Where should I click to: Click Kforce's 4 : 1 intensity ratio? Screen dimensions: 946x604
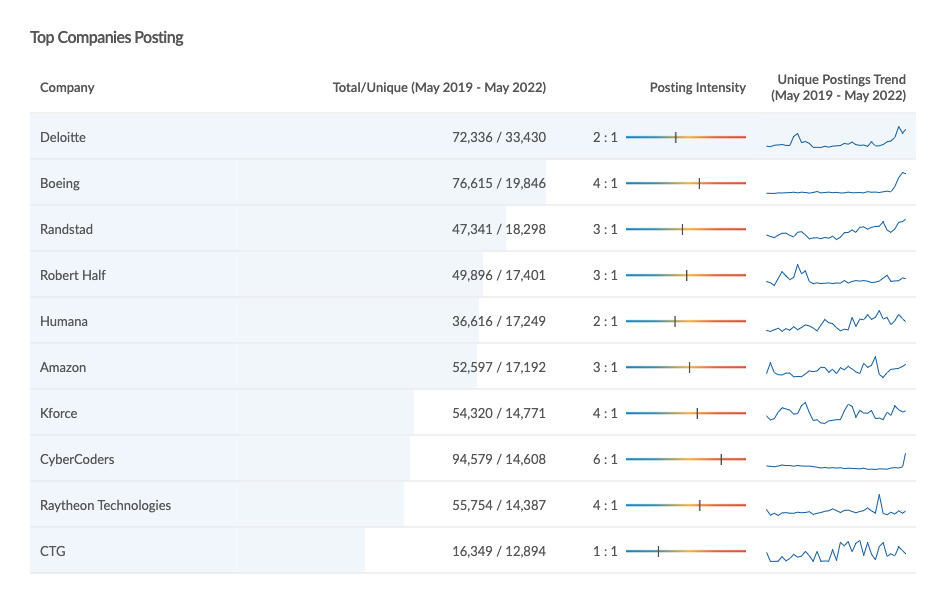point(605,413)
